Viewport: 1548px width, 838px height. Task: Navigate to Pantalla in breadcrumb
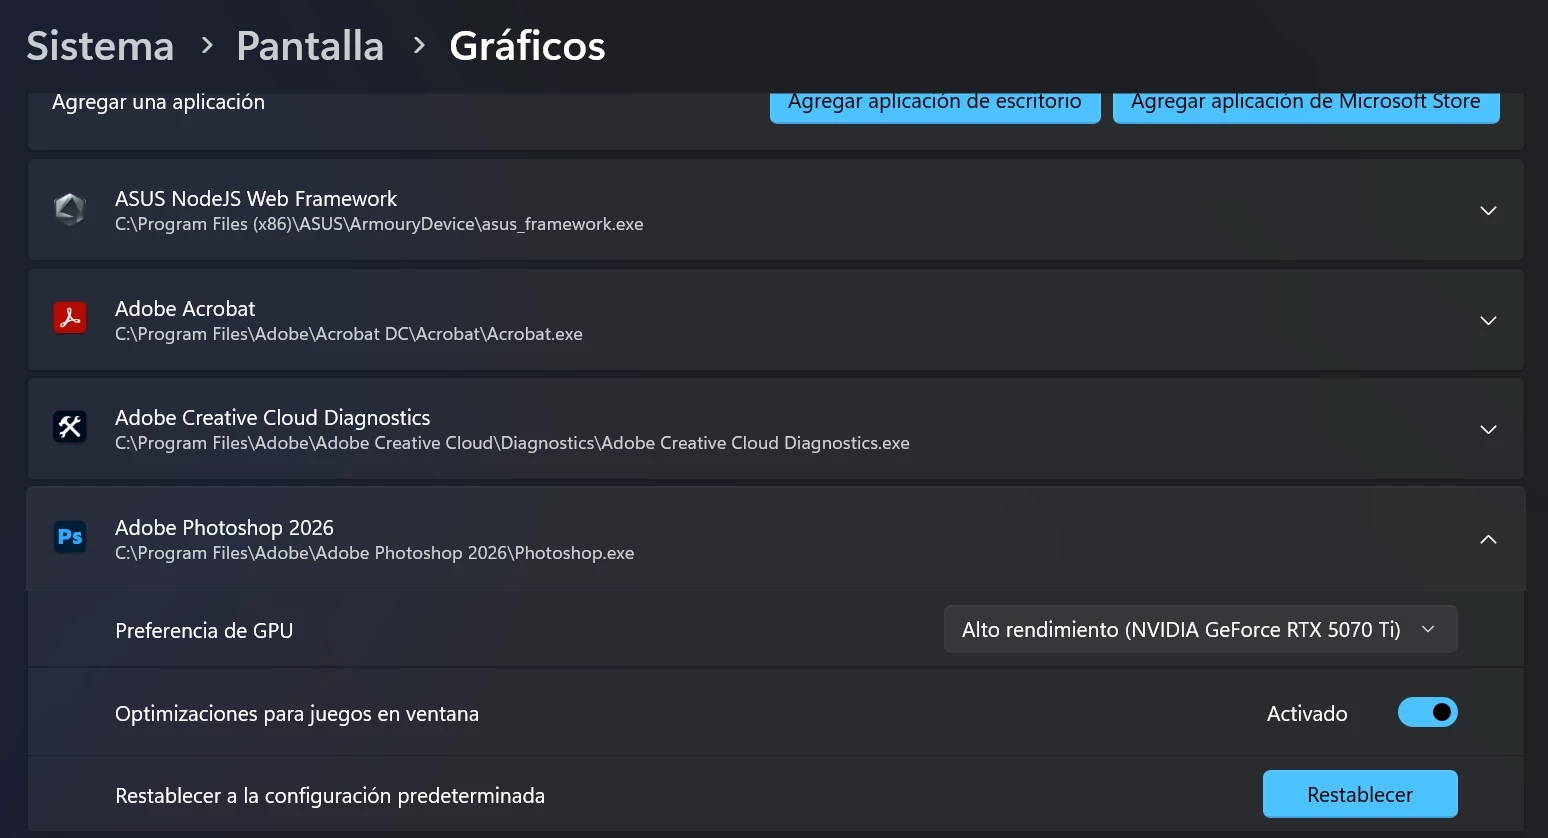click(x=310, y=46)
